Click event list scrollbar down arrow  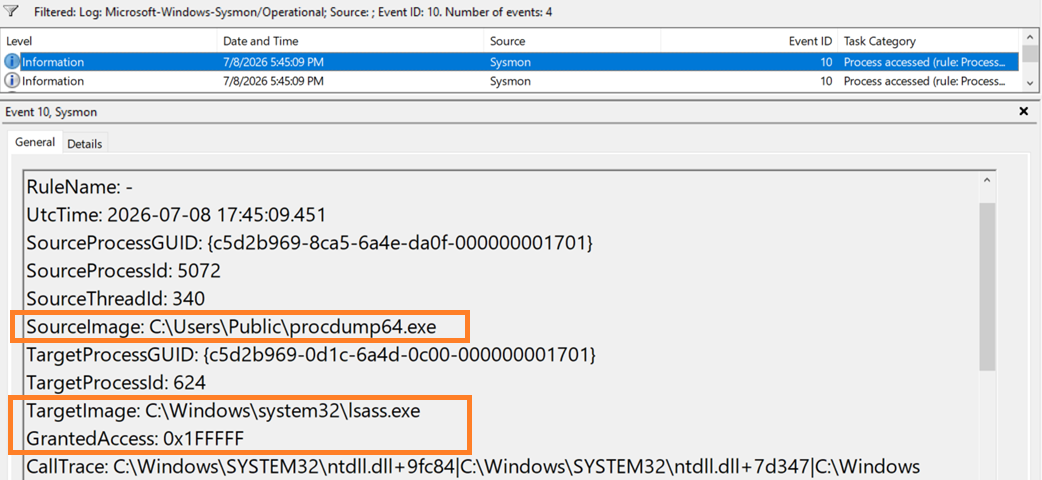pyautogui.click(x=1029, y=83)
